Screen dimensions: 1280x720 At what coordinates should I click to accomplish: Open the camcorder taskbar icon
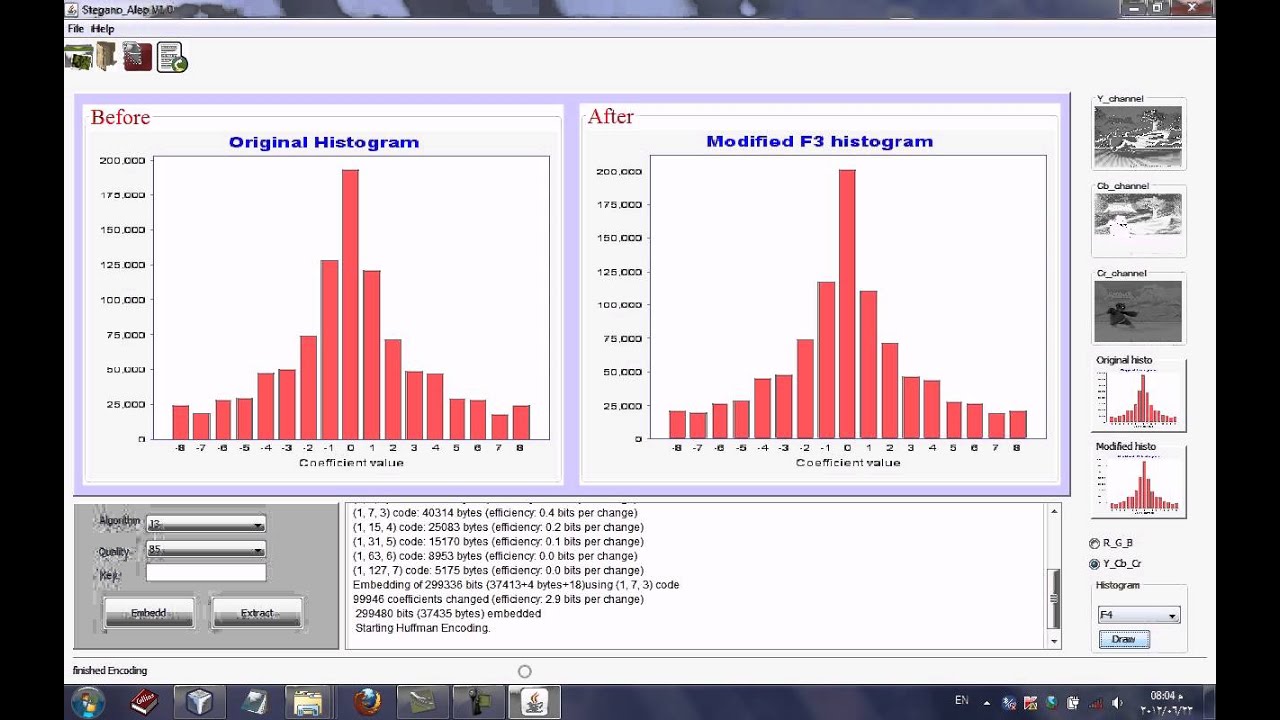(477, 702)
